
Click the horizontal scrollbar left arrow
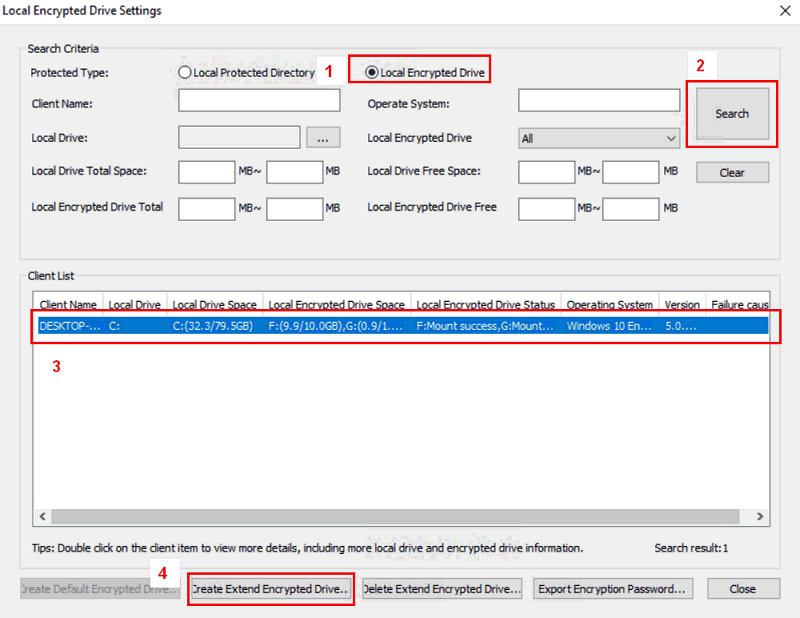click(x=42, y=517)
